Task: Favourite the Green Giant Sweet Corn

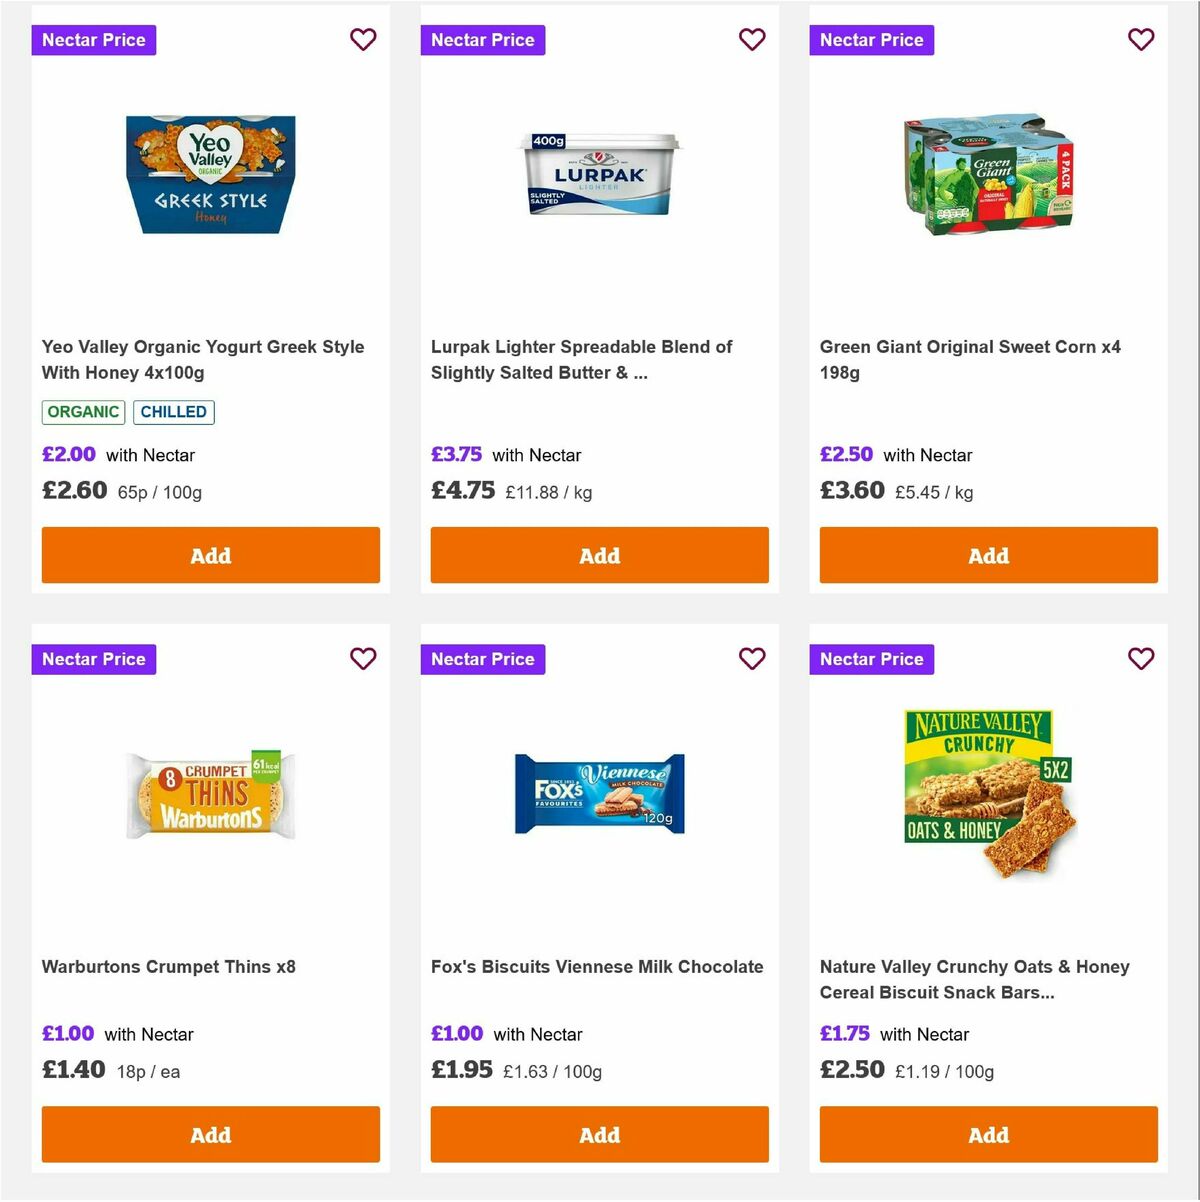Action: click(x=1141, y=40)
